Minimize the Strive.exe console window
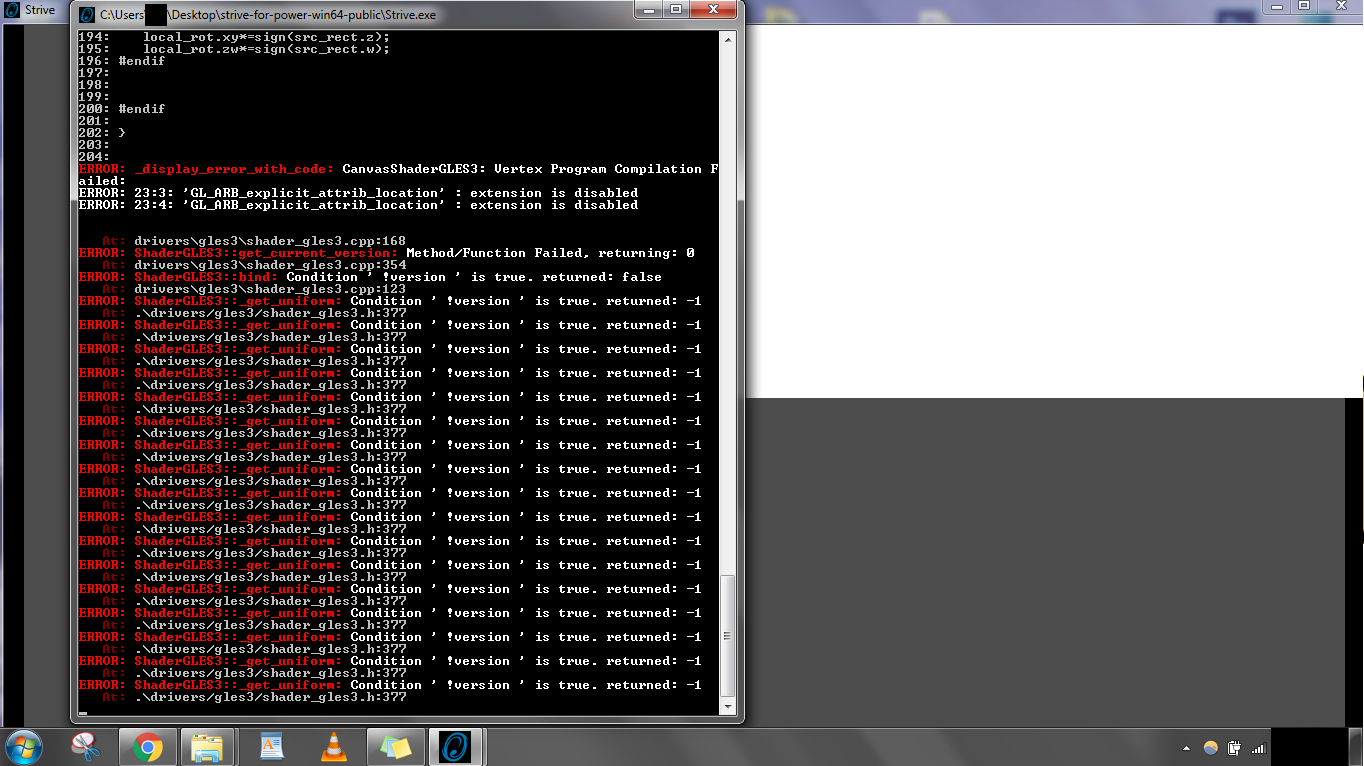This screenshot has height=766, width=1364. 649,9
